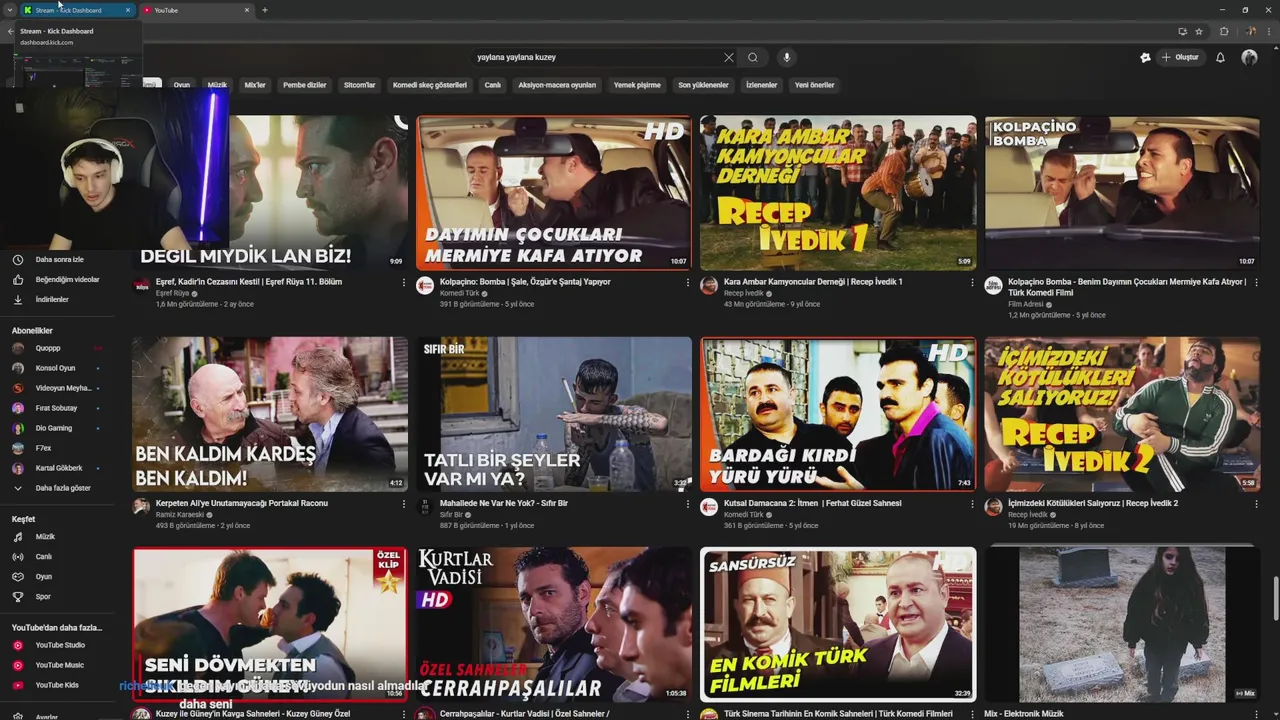Open options for İçimizdeki Kötülükleri Salıyoruz video
The image size is (1280, 720).
click(x=1255, y=504)
